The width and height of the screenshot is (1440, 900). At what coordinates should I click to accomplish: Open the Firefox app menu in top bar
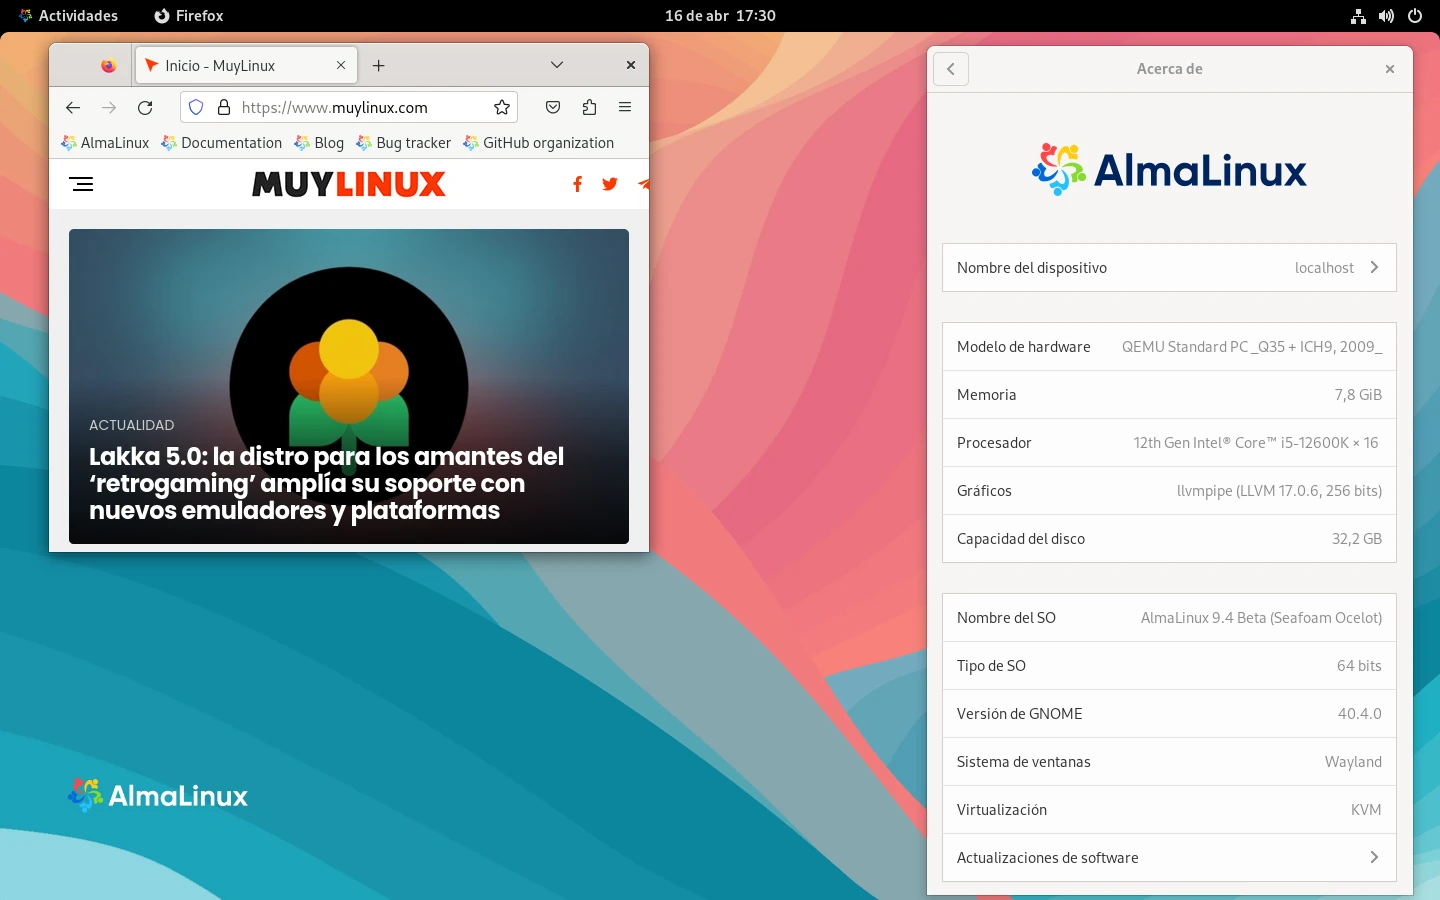point(189,16)
